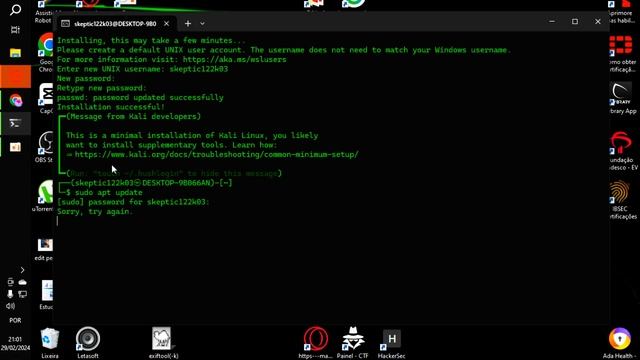Click '[sudo] password for skeptic122k03:' prompt
The height and width of the screenshot is (360, 640).
(133, 202)
